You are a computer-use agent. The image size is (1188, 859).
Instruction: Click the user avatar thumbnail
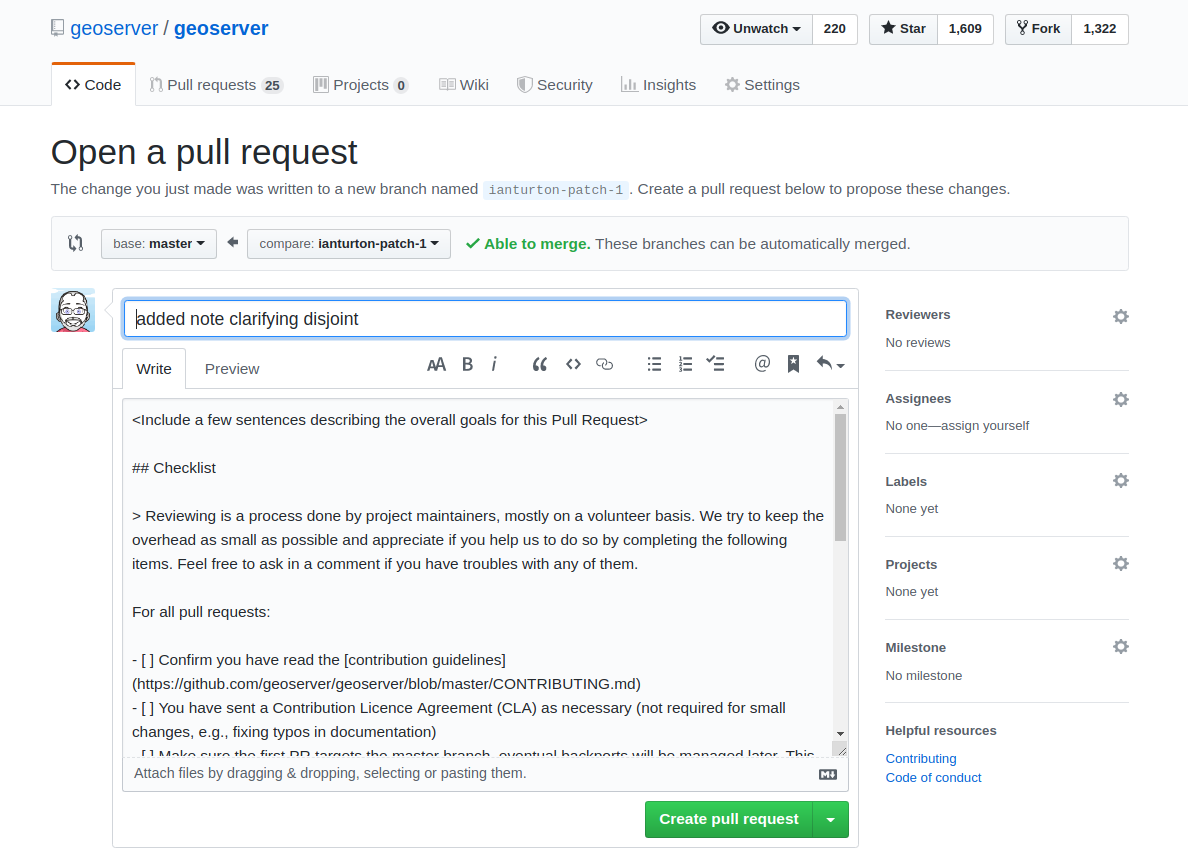point(73,310)
